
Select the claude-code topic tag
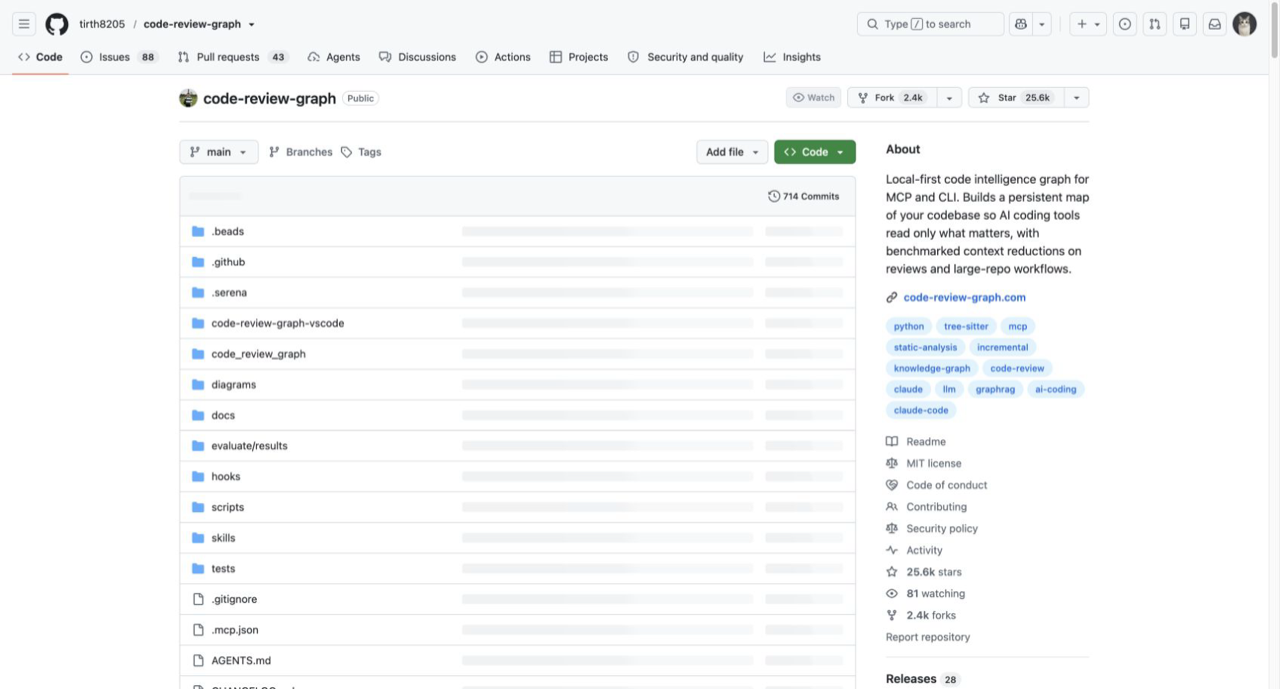pyautogui.click(x=921, y=410)
